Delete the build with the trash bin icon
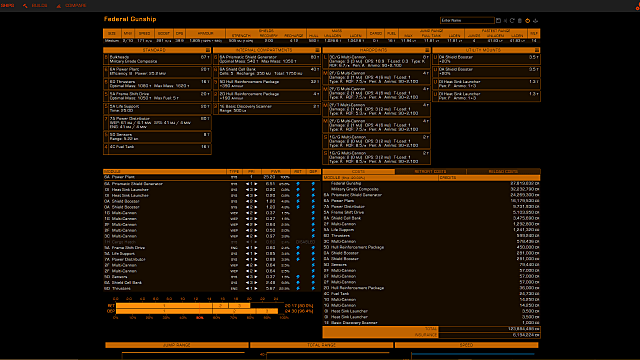The image size is (640, 360). point(520,20)
